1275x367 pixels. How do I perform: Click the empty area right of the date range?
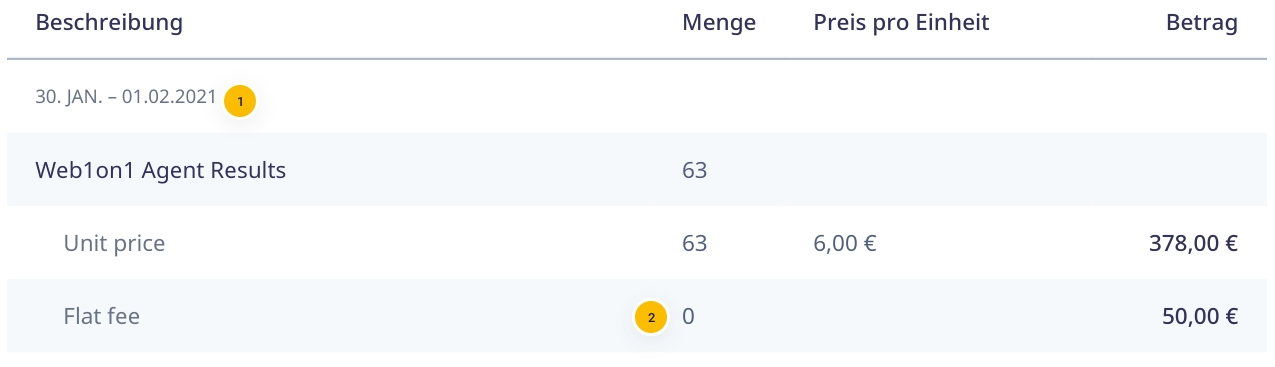coord(760,97)
